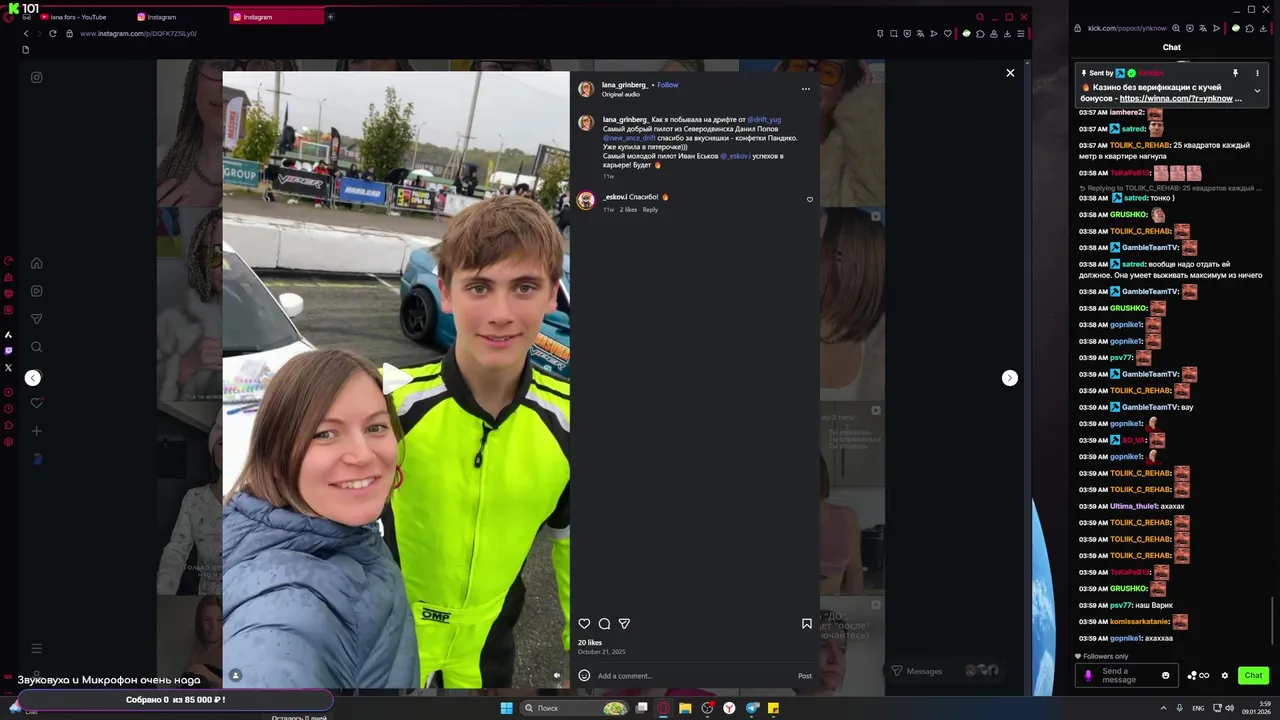Image resolution: width=1280 pixels, height=720 pixels.
Task: Open pinned message three-dot options
Action: (1257, 73)
